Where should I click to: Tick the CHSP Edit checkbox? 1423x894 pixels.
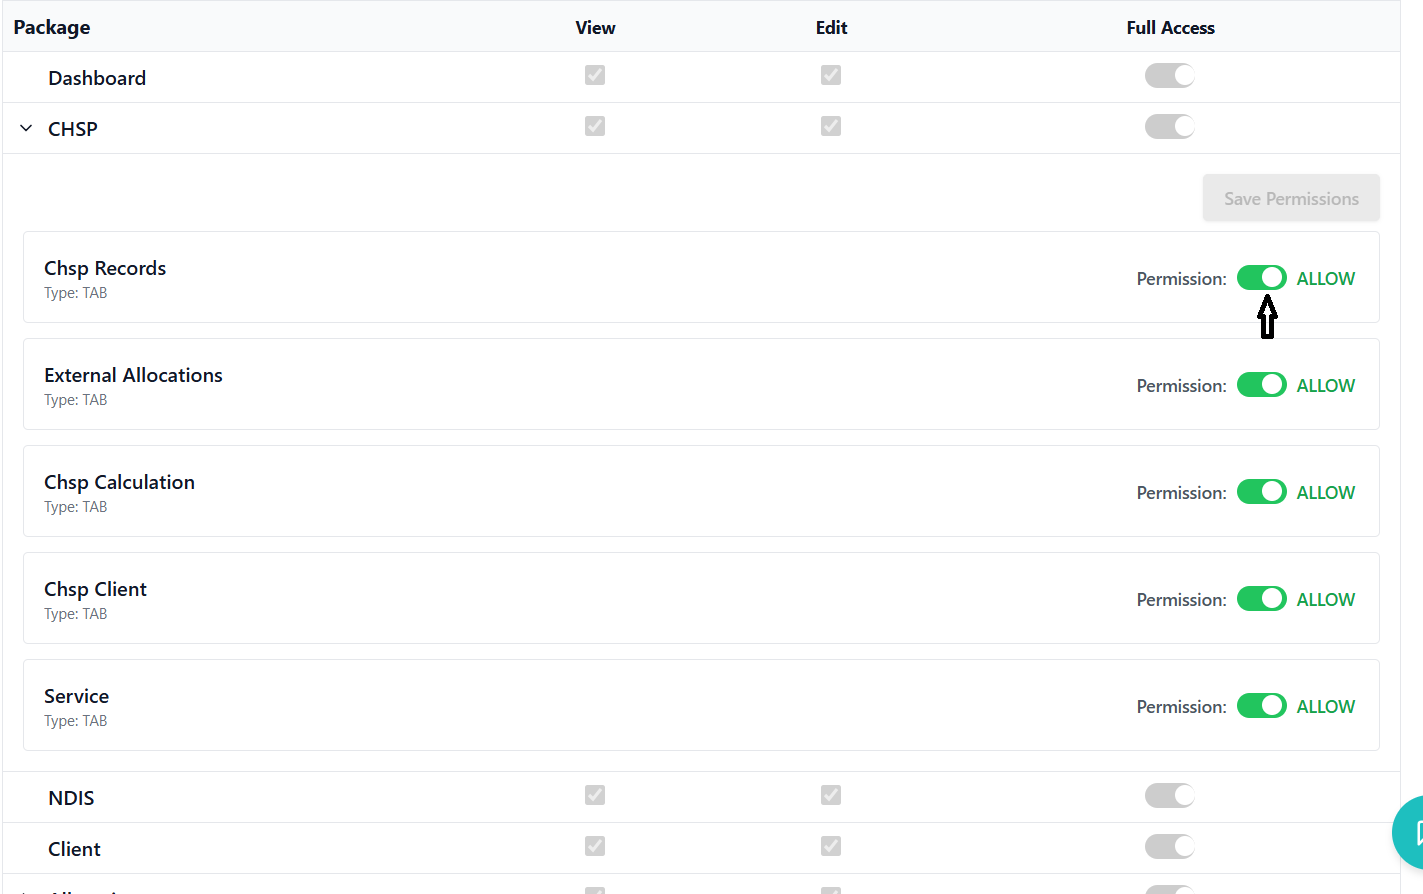pyautogui.click(x=831, y=126)
